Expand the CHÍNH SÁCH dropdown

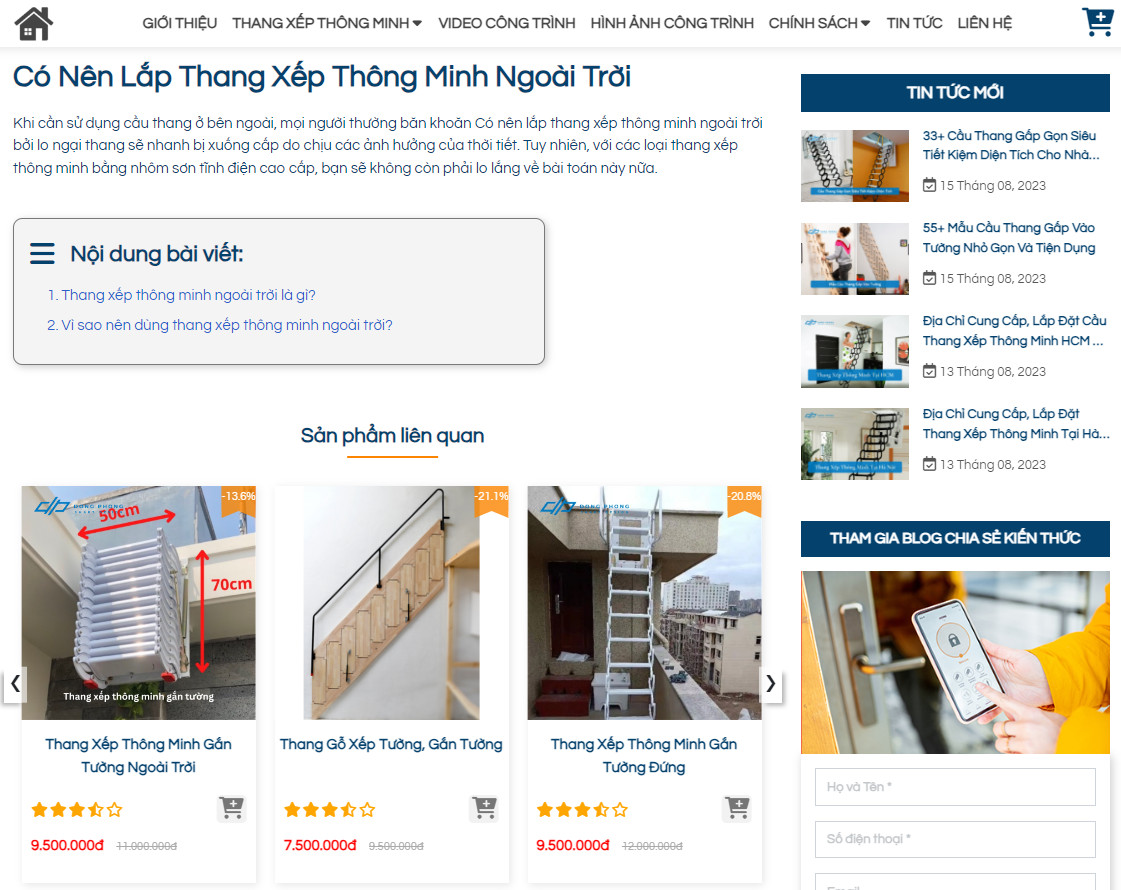(819, 21)
